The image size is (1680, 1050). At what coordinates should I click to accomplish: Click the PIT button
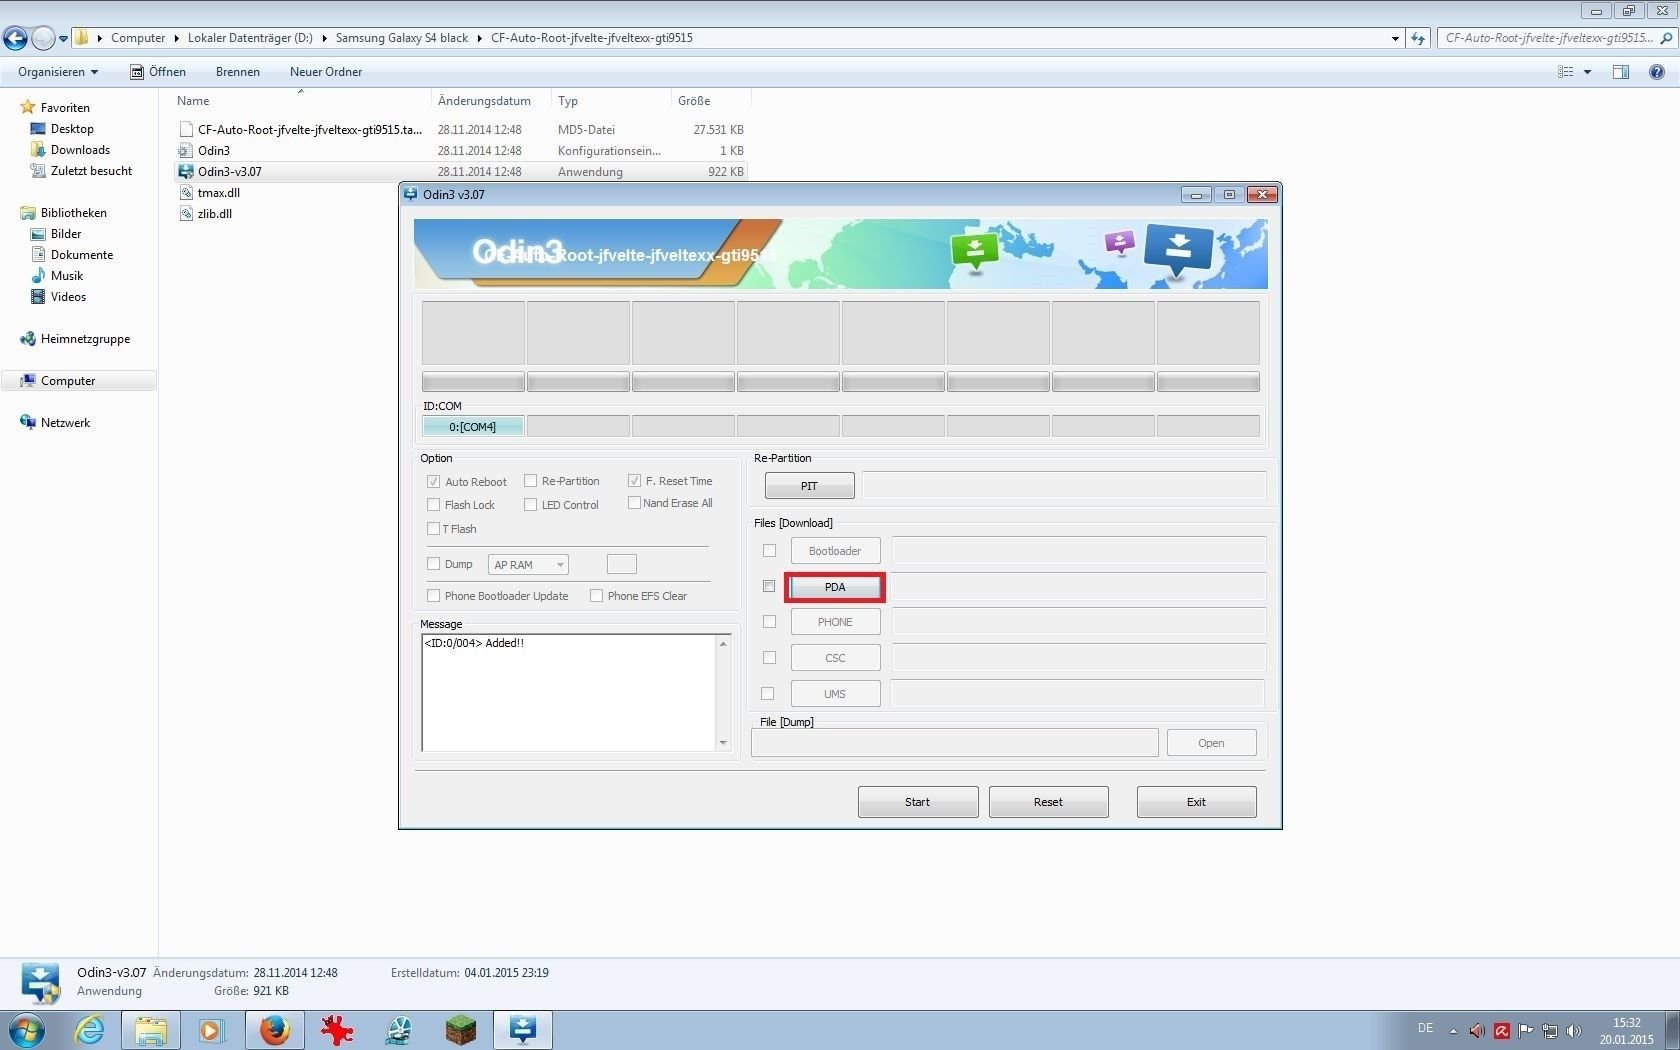(810, 486)
